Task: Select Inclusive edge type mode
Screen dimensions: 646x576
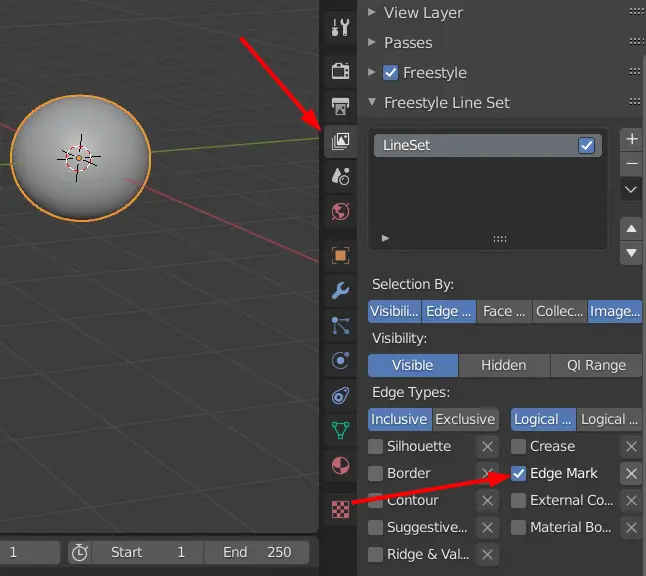Action: 400,419
